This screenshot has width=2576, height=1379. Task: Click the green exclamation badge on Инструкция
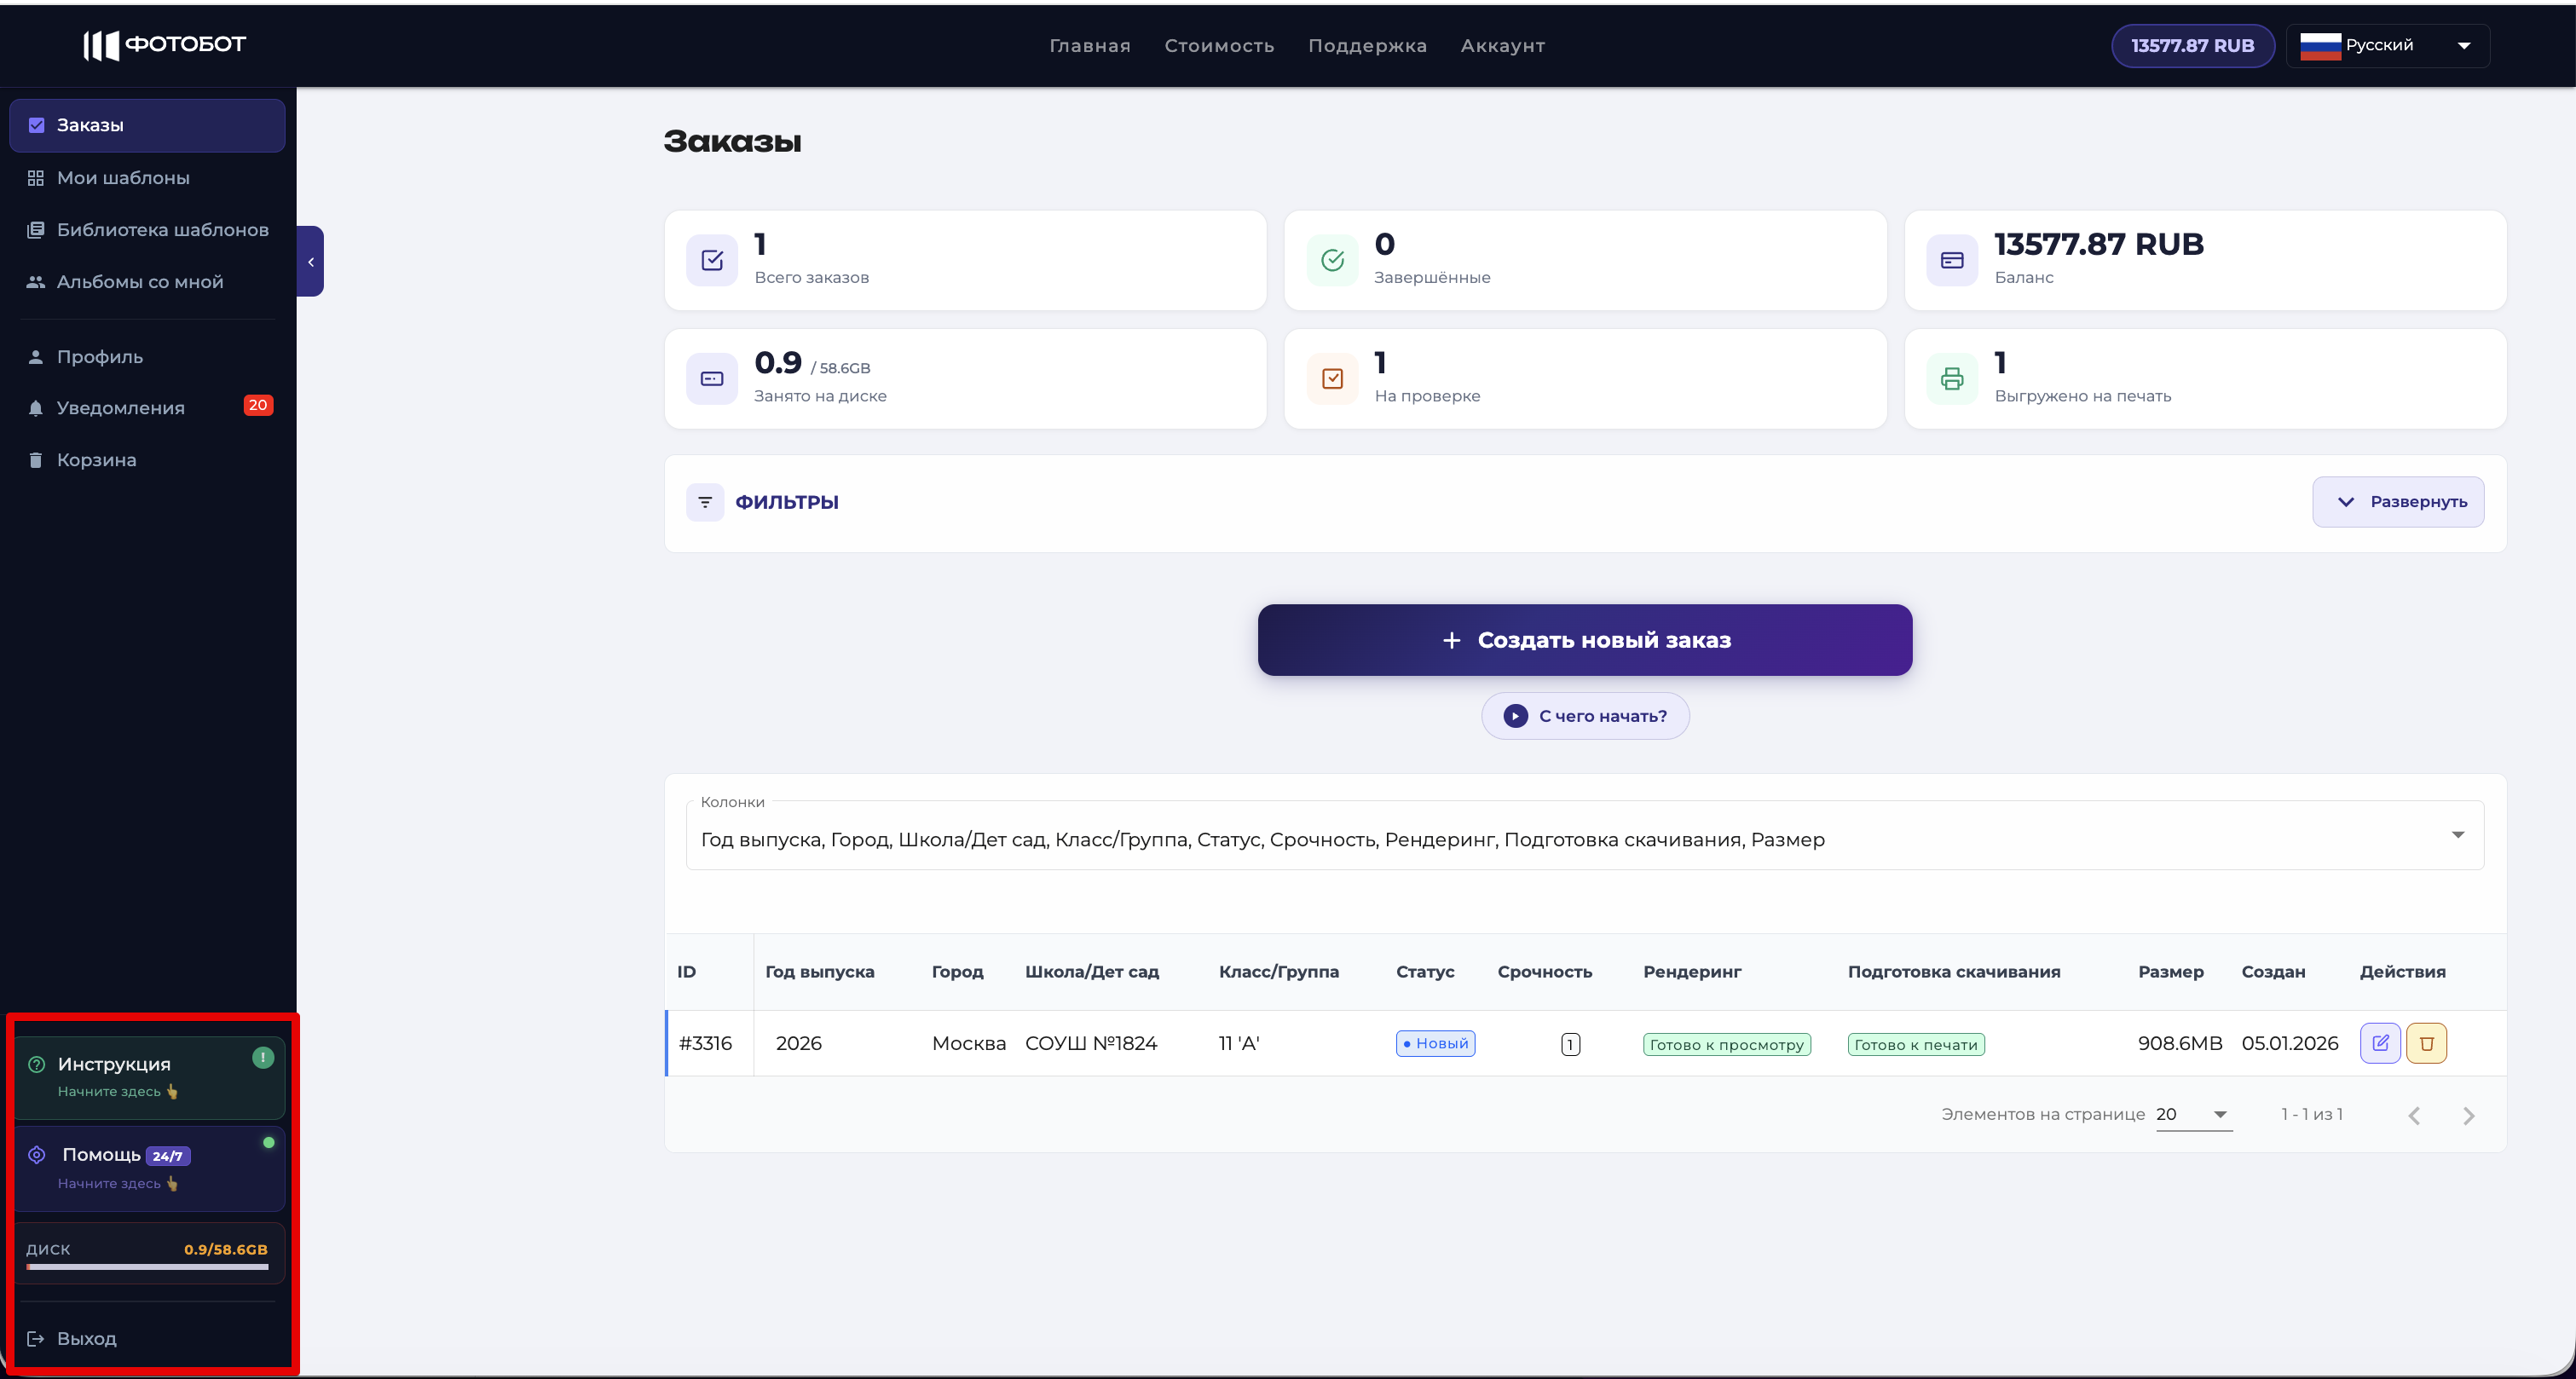pos(263,1058)
